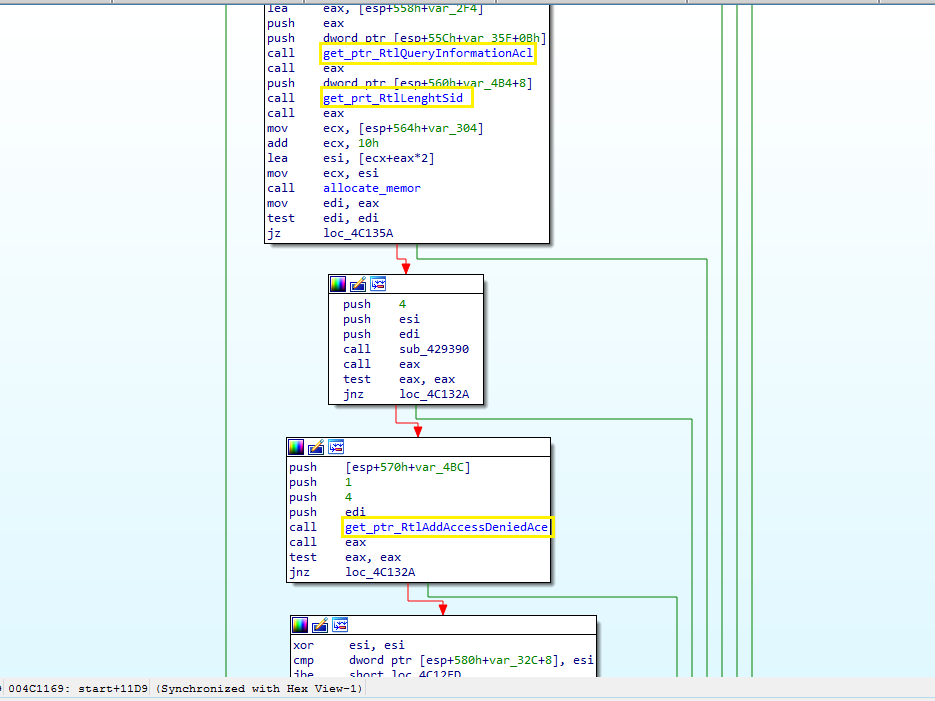
Task: Click loc_4C132A in the RtlAddAccessDeniedAce block
Action: tap(380, 572)
